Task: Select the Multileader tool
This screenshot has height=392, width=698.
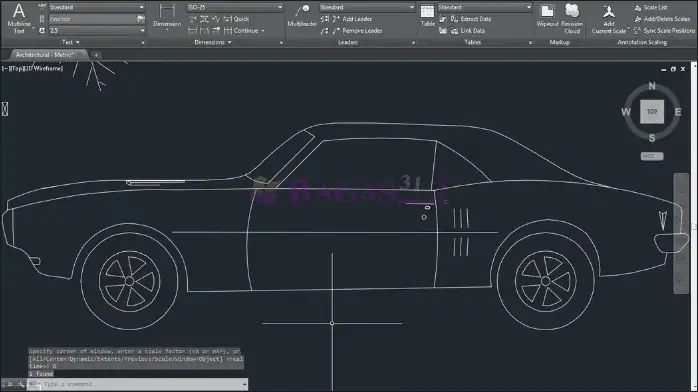Action: (302, 16)
